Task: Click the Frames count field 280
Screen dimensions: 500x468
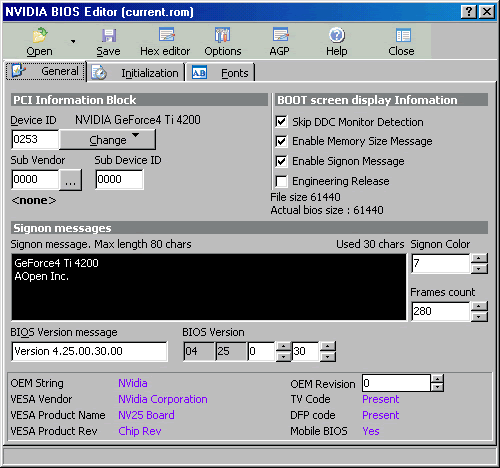Action: 441,311
